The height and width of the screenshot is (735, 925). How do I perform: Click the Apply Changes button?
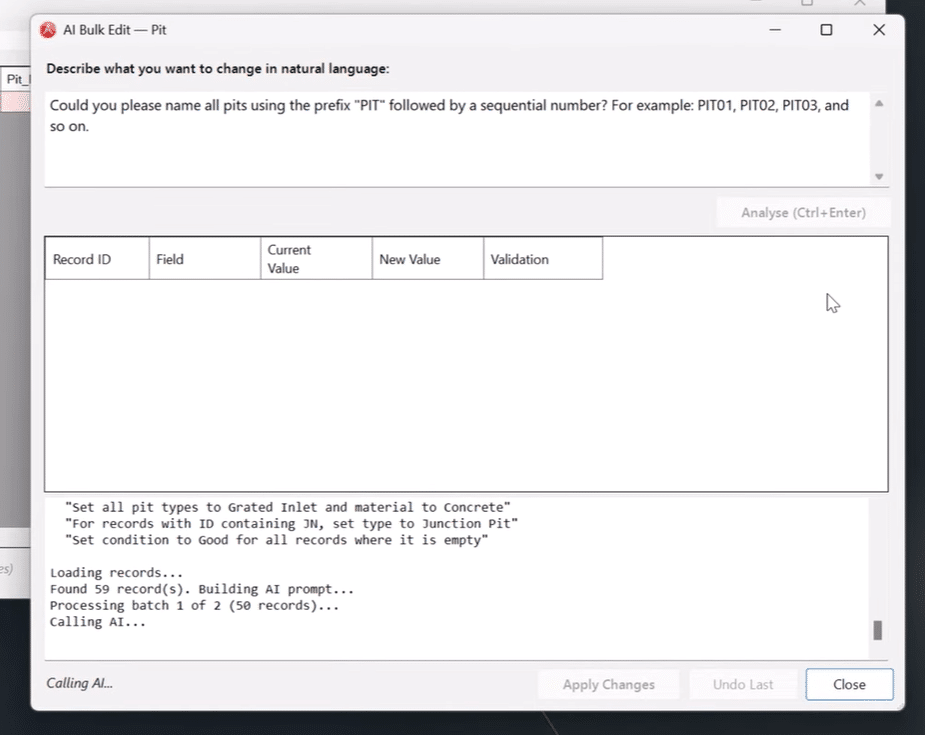(x=608, y=684)
